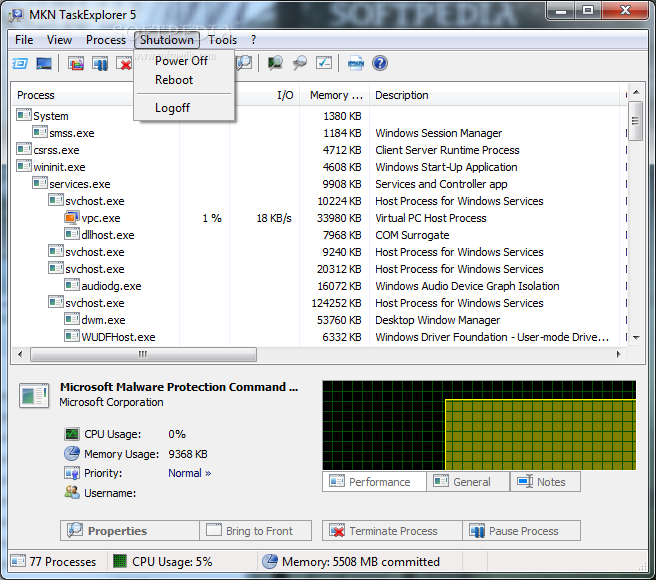656x580 pixels.
Task: Click the horizontal scrollbar right arrow
Action: tap(619, 354)
